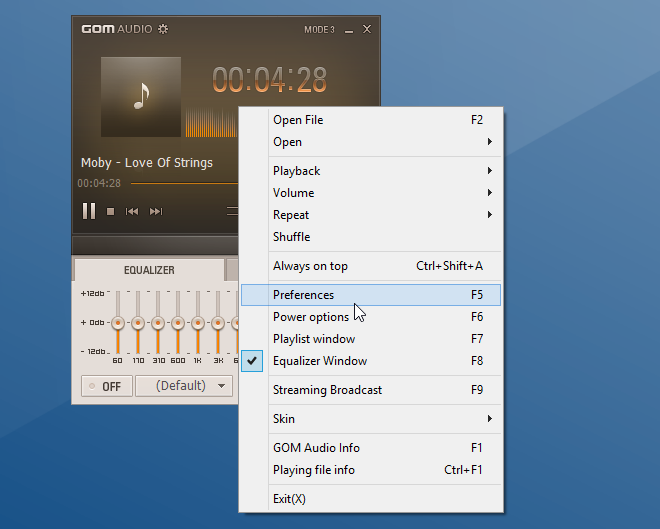Expand the Skin submenu
Viewport: 660px width, 529px height.
coord(371,419)
